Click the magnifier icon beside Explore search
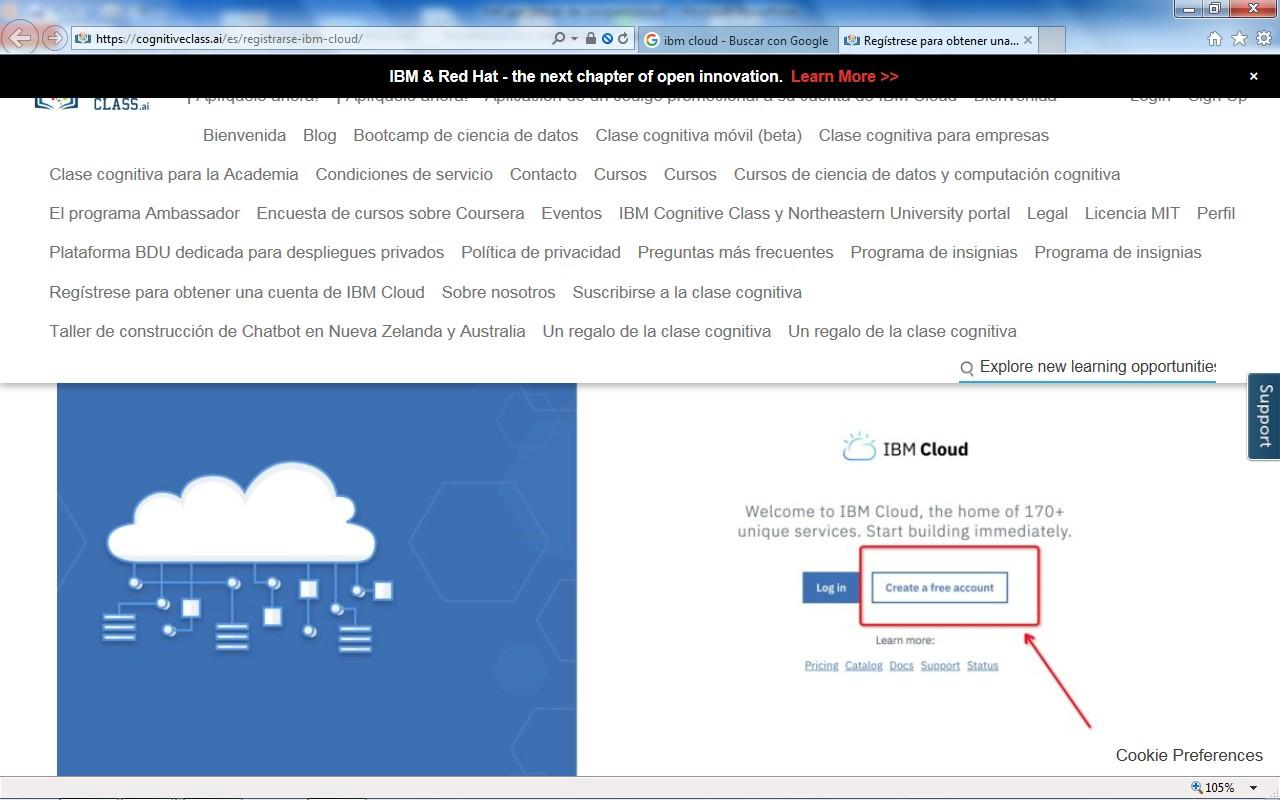The height and width of the screenshot is (800, 1280). pos(967,368)
